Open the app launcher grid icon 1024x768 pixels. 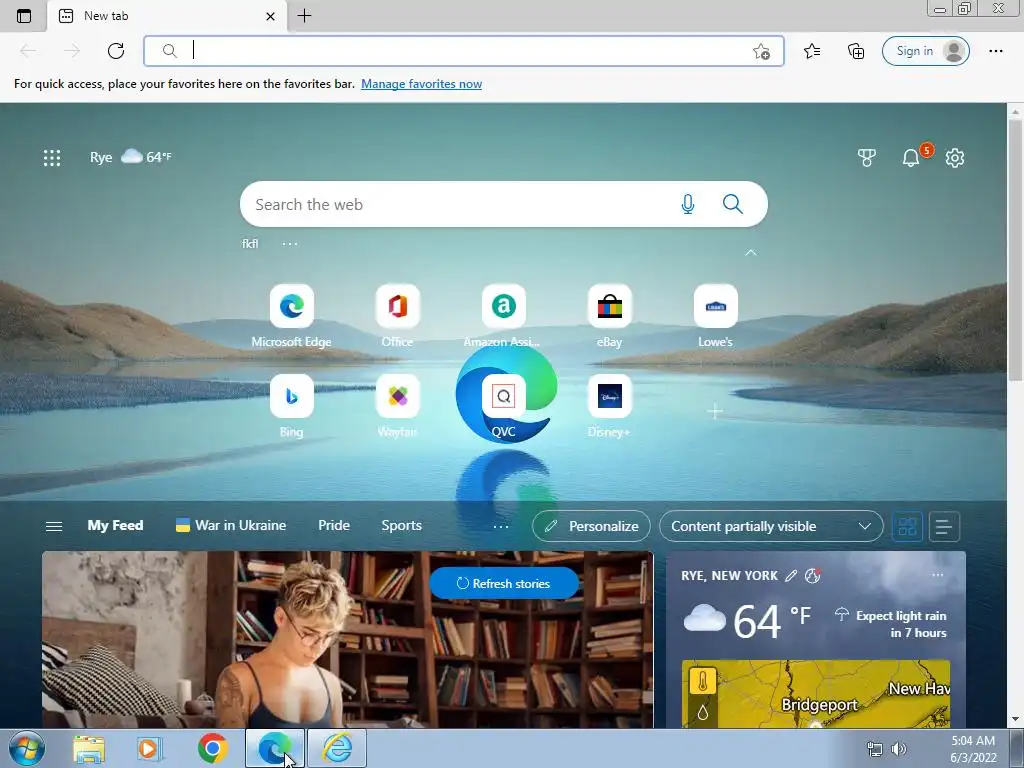tap(52, 157)
